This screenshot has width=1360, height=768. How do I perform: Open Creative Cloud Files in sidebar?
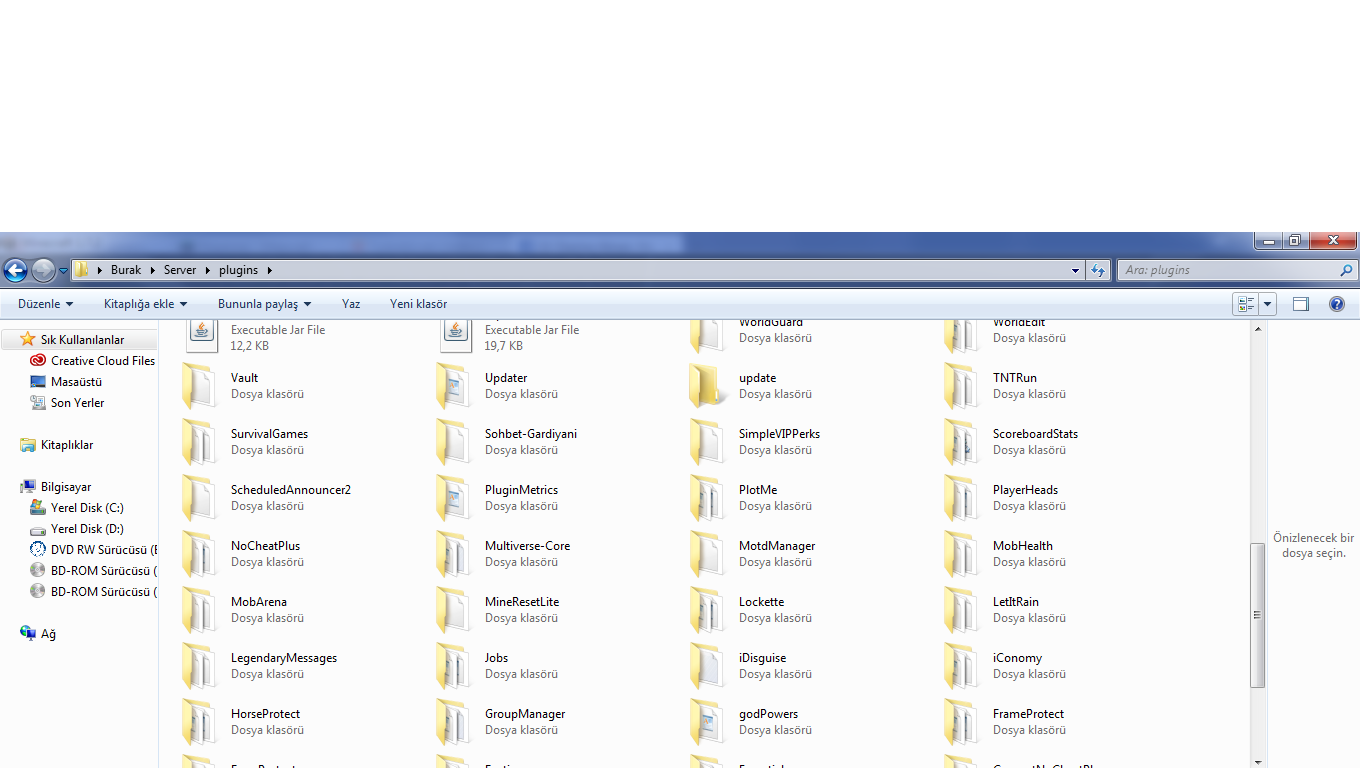tap(103, 361)
